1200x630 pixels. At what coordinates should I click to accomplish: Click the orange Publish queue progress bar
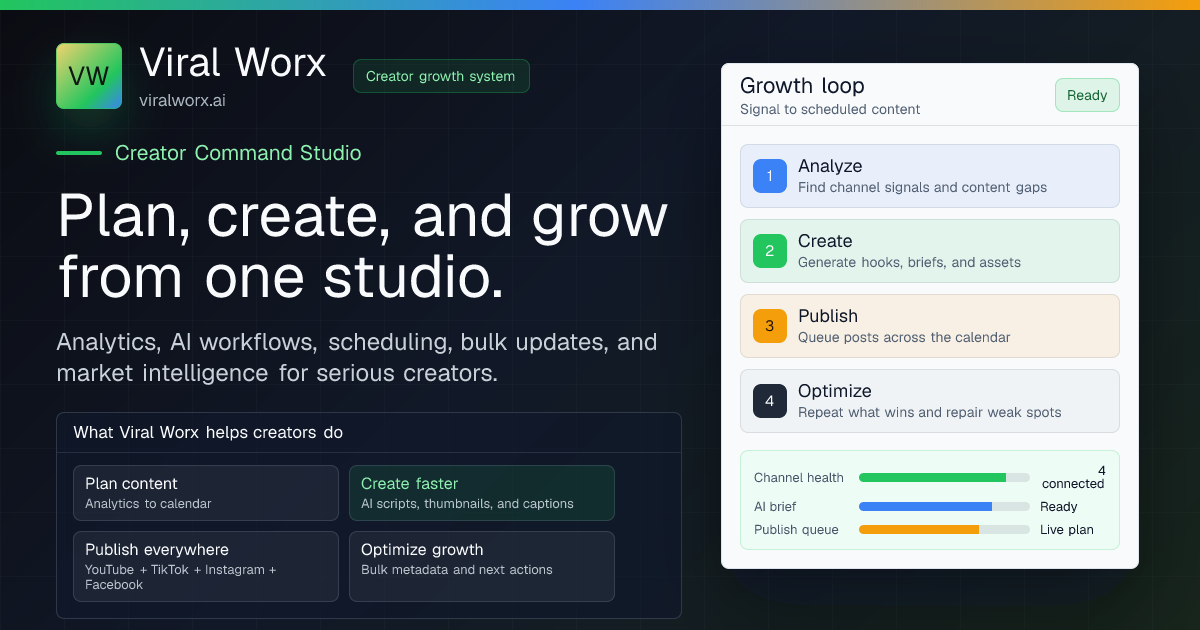944,529
